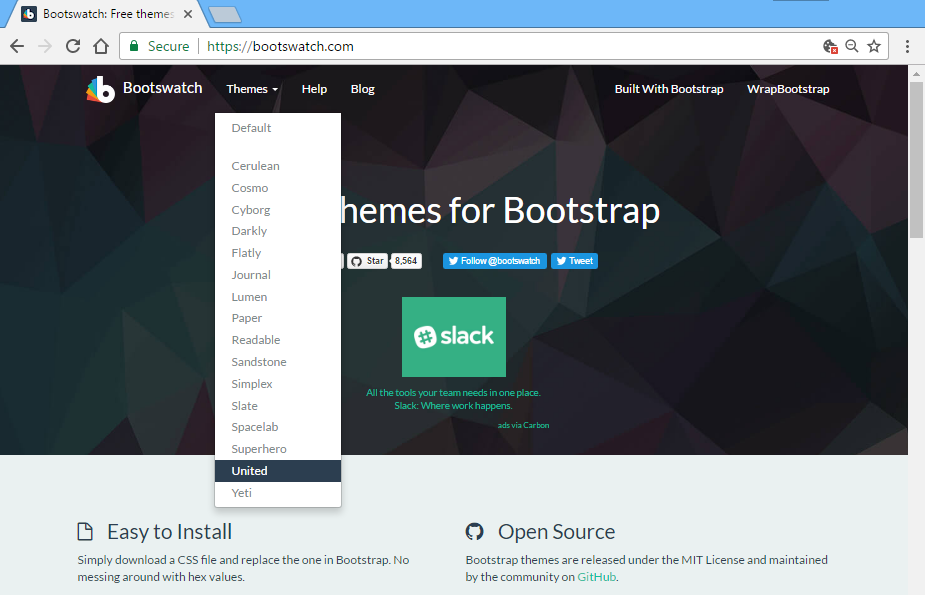925x595 pixels.
Task: Choose the Slate theme
Action: click(x=278, y=405)
